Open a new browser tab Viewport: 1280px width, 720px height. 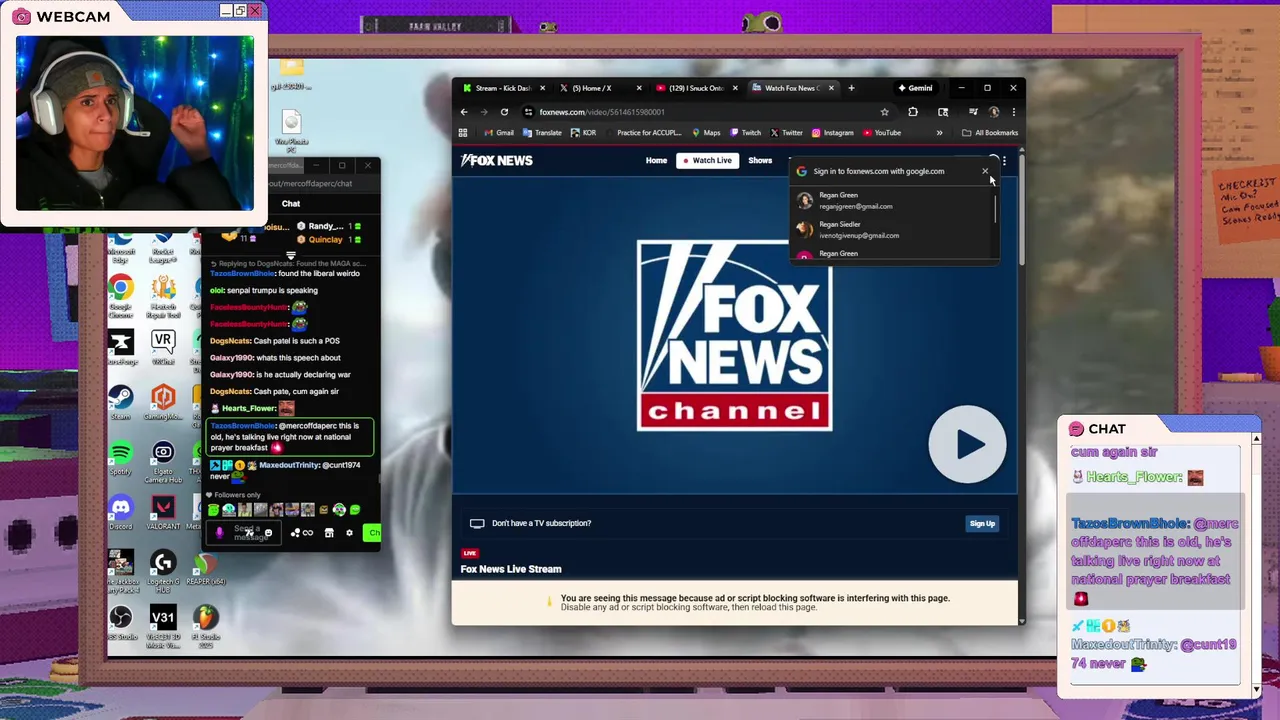tap(851, 88)
